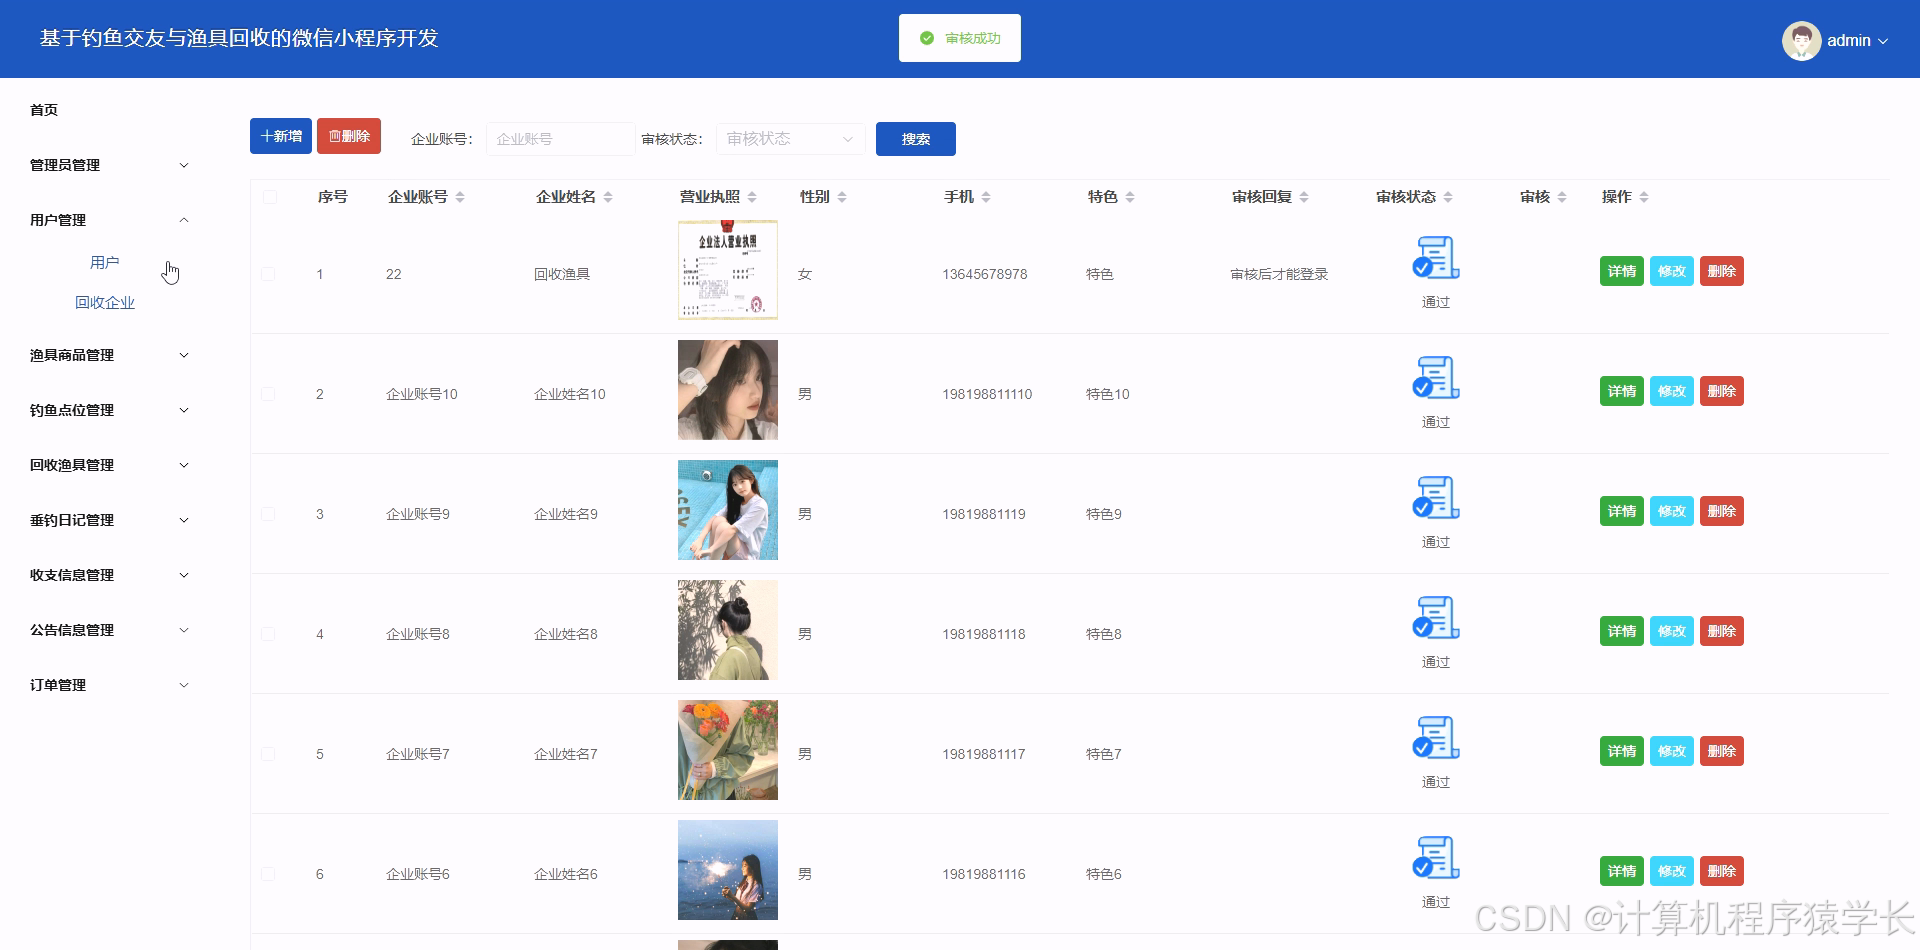
Task: Select 渔具商品管理 in the sidebar
Action: (71, 355)
